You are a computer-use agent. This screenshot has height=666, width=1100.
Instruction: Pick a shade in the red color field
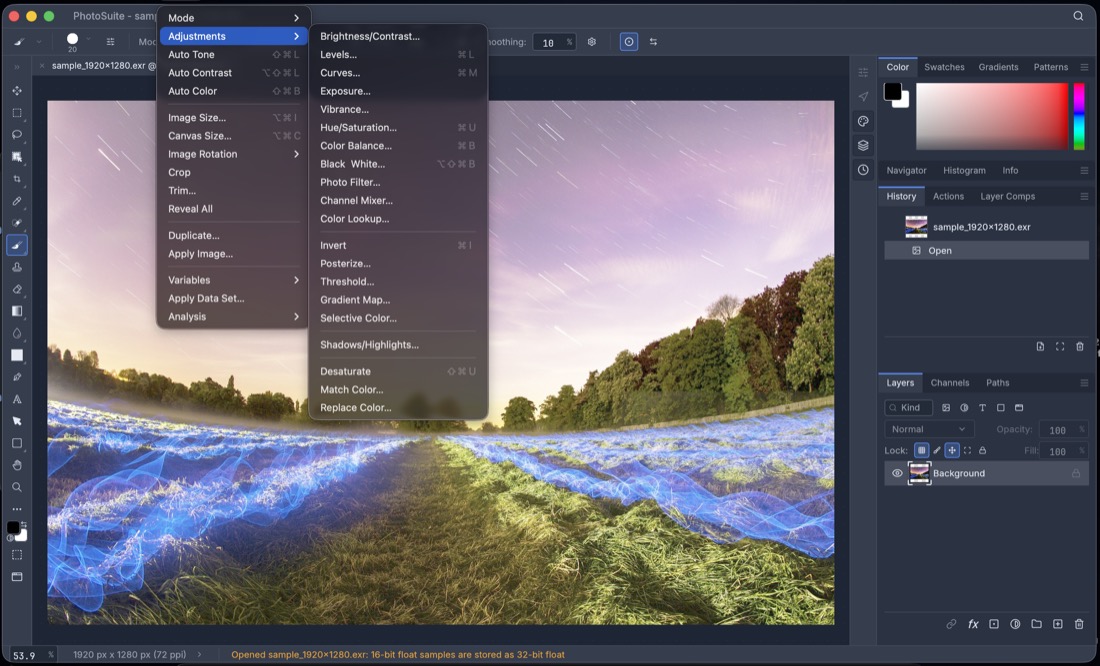pyautogui.click(x=992, y=116)
